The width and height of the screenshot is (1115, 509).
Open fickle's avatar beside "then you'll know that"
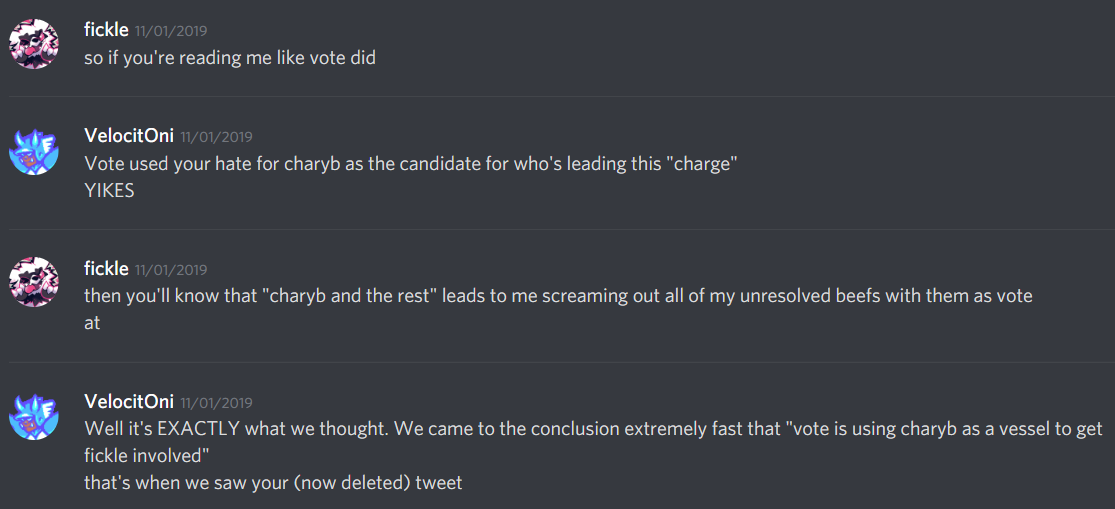click(35, 282)
